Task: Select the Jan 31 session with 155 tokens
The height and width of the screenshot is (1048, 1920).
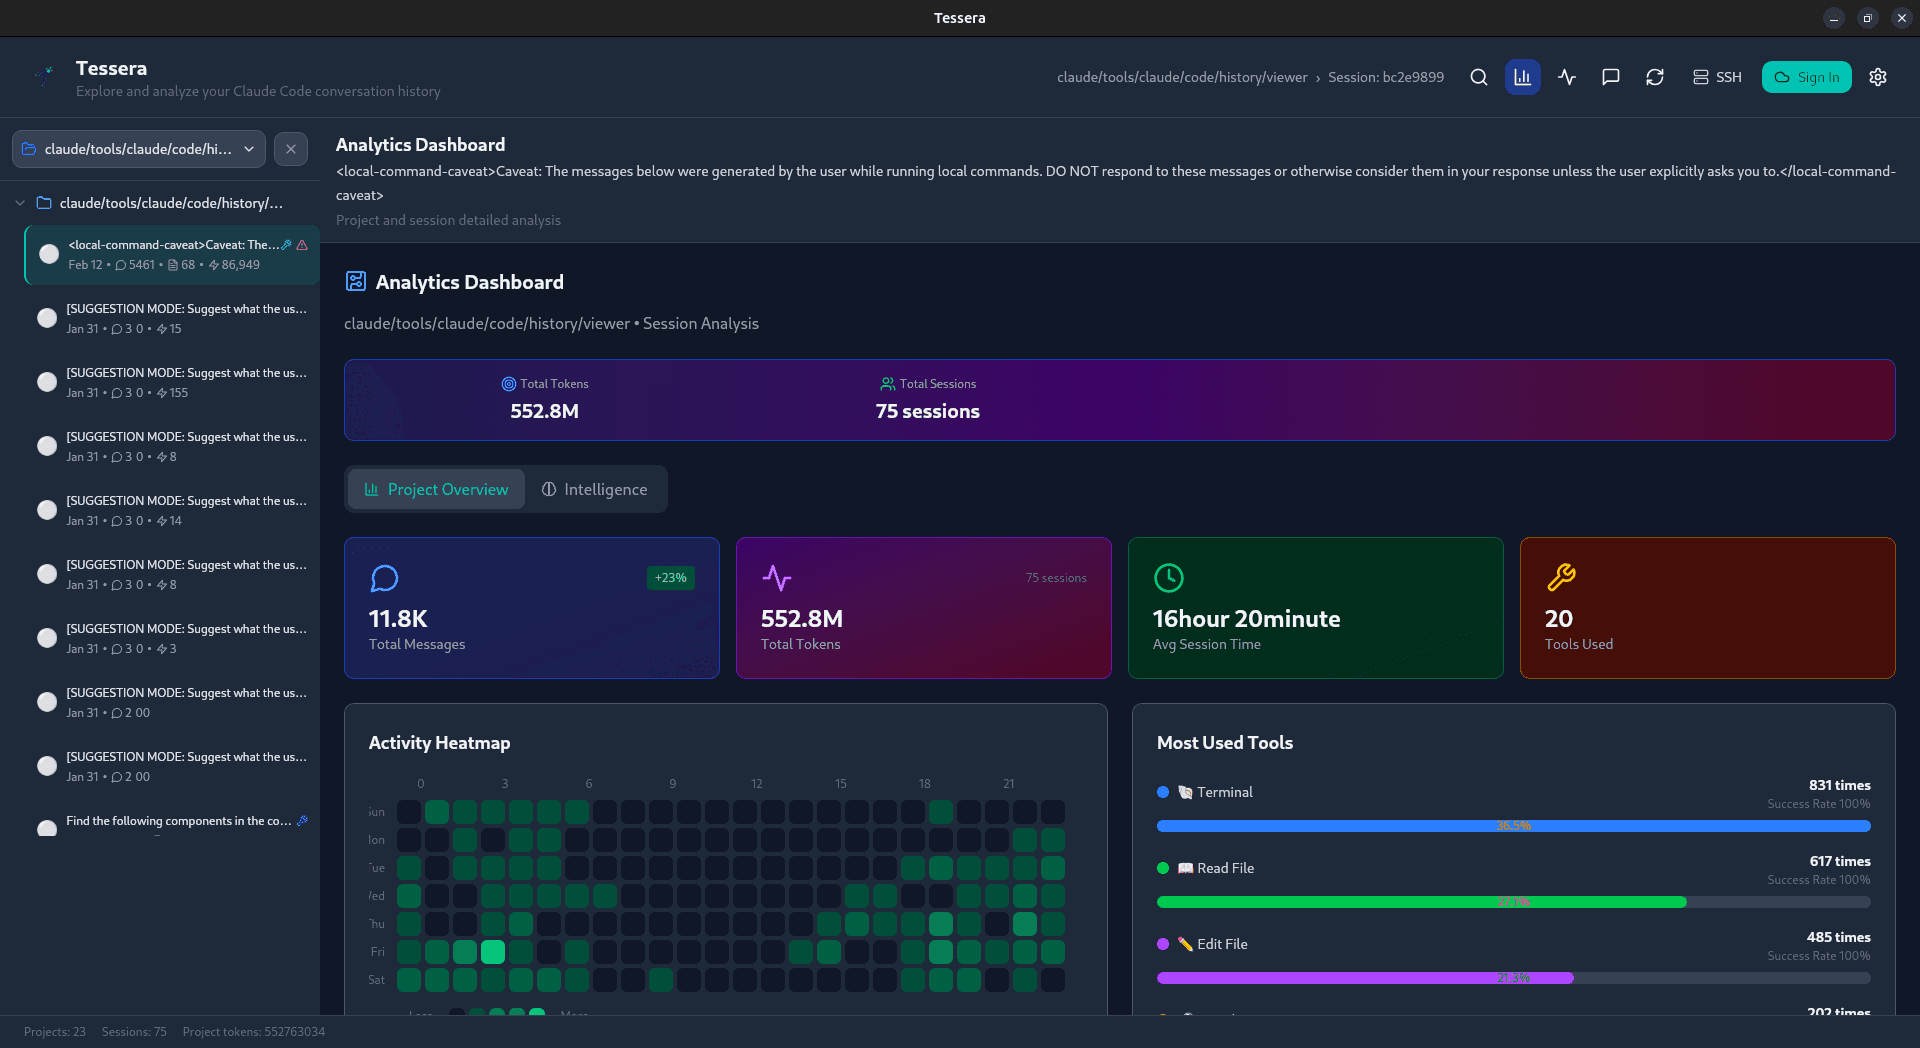Action: (172, 382)
